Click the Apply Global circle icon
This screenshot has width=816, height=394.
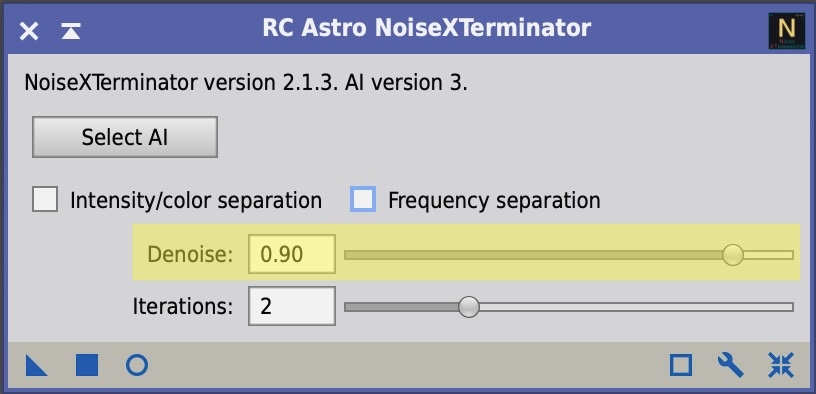pyautogui.click(x=137, y=365)
